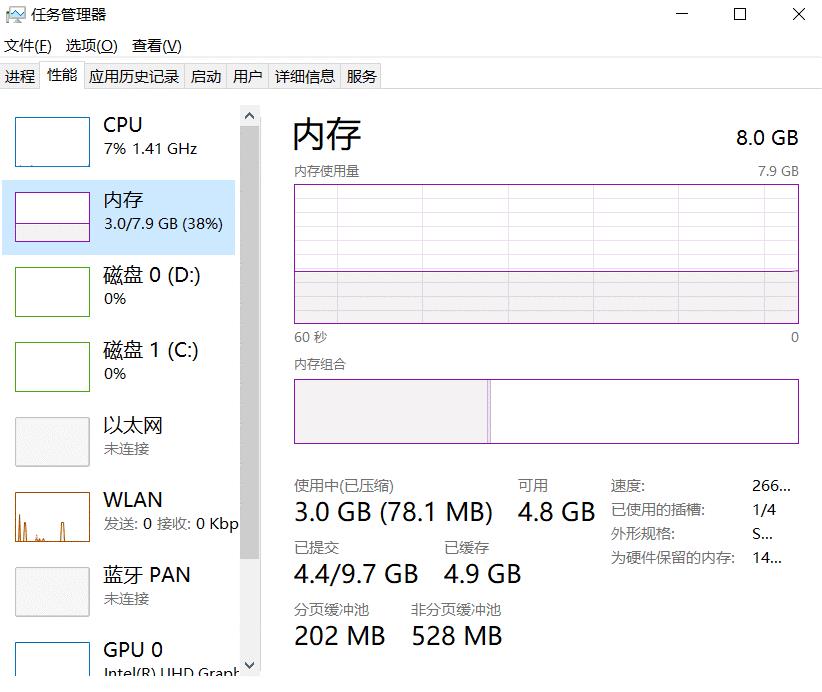This screenshot has height=692, width=822.
Task: Click the 磁盘 1 (C:) graph thumbnail
Action: point(52,367)
